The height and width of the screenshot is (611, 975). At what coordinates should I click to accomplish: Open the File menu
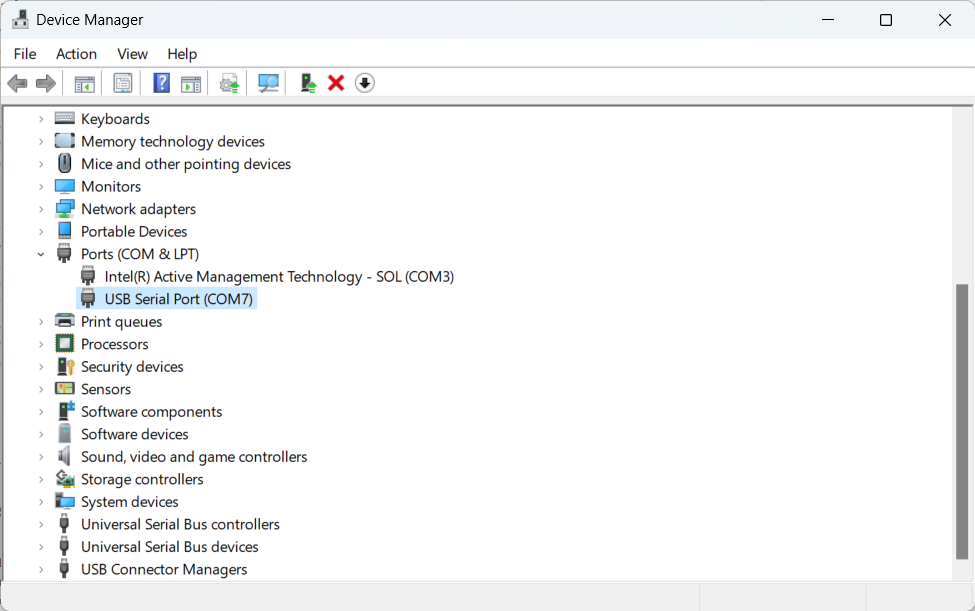coord(24,53)
